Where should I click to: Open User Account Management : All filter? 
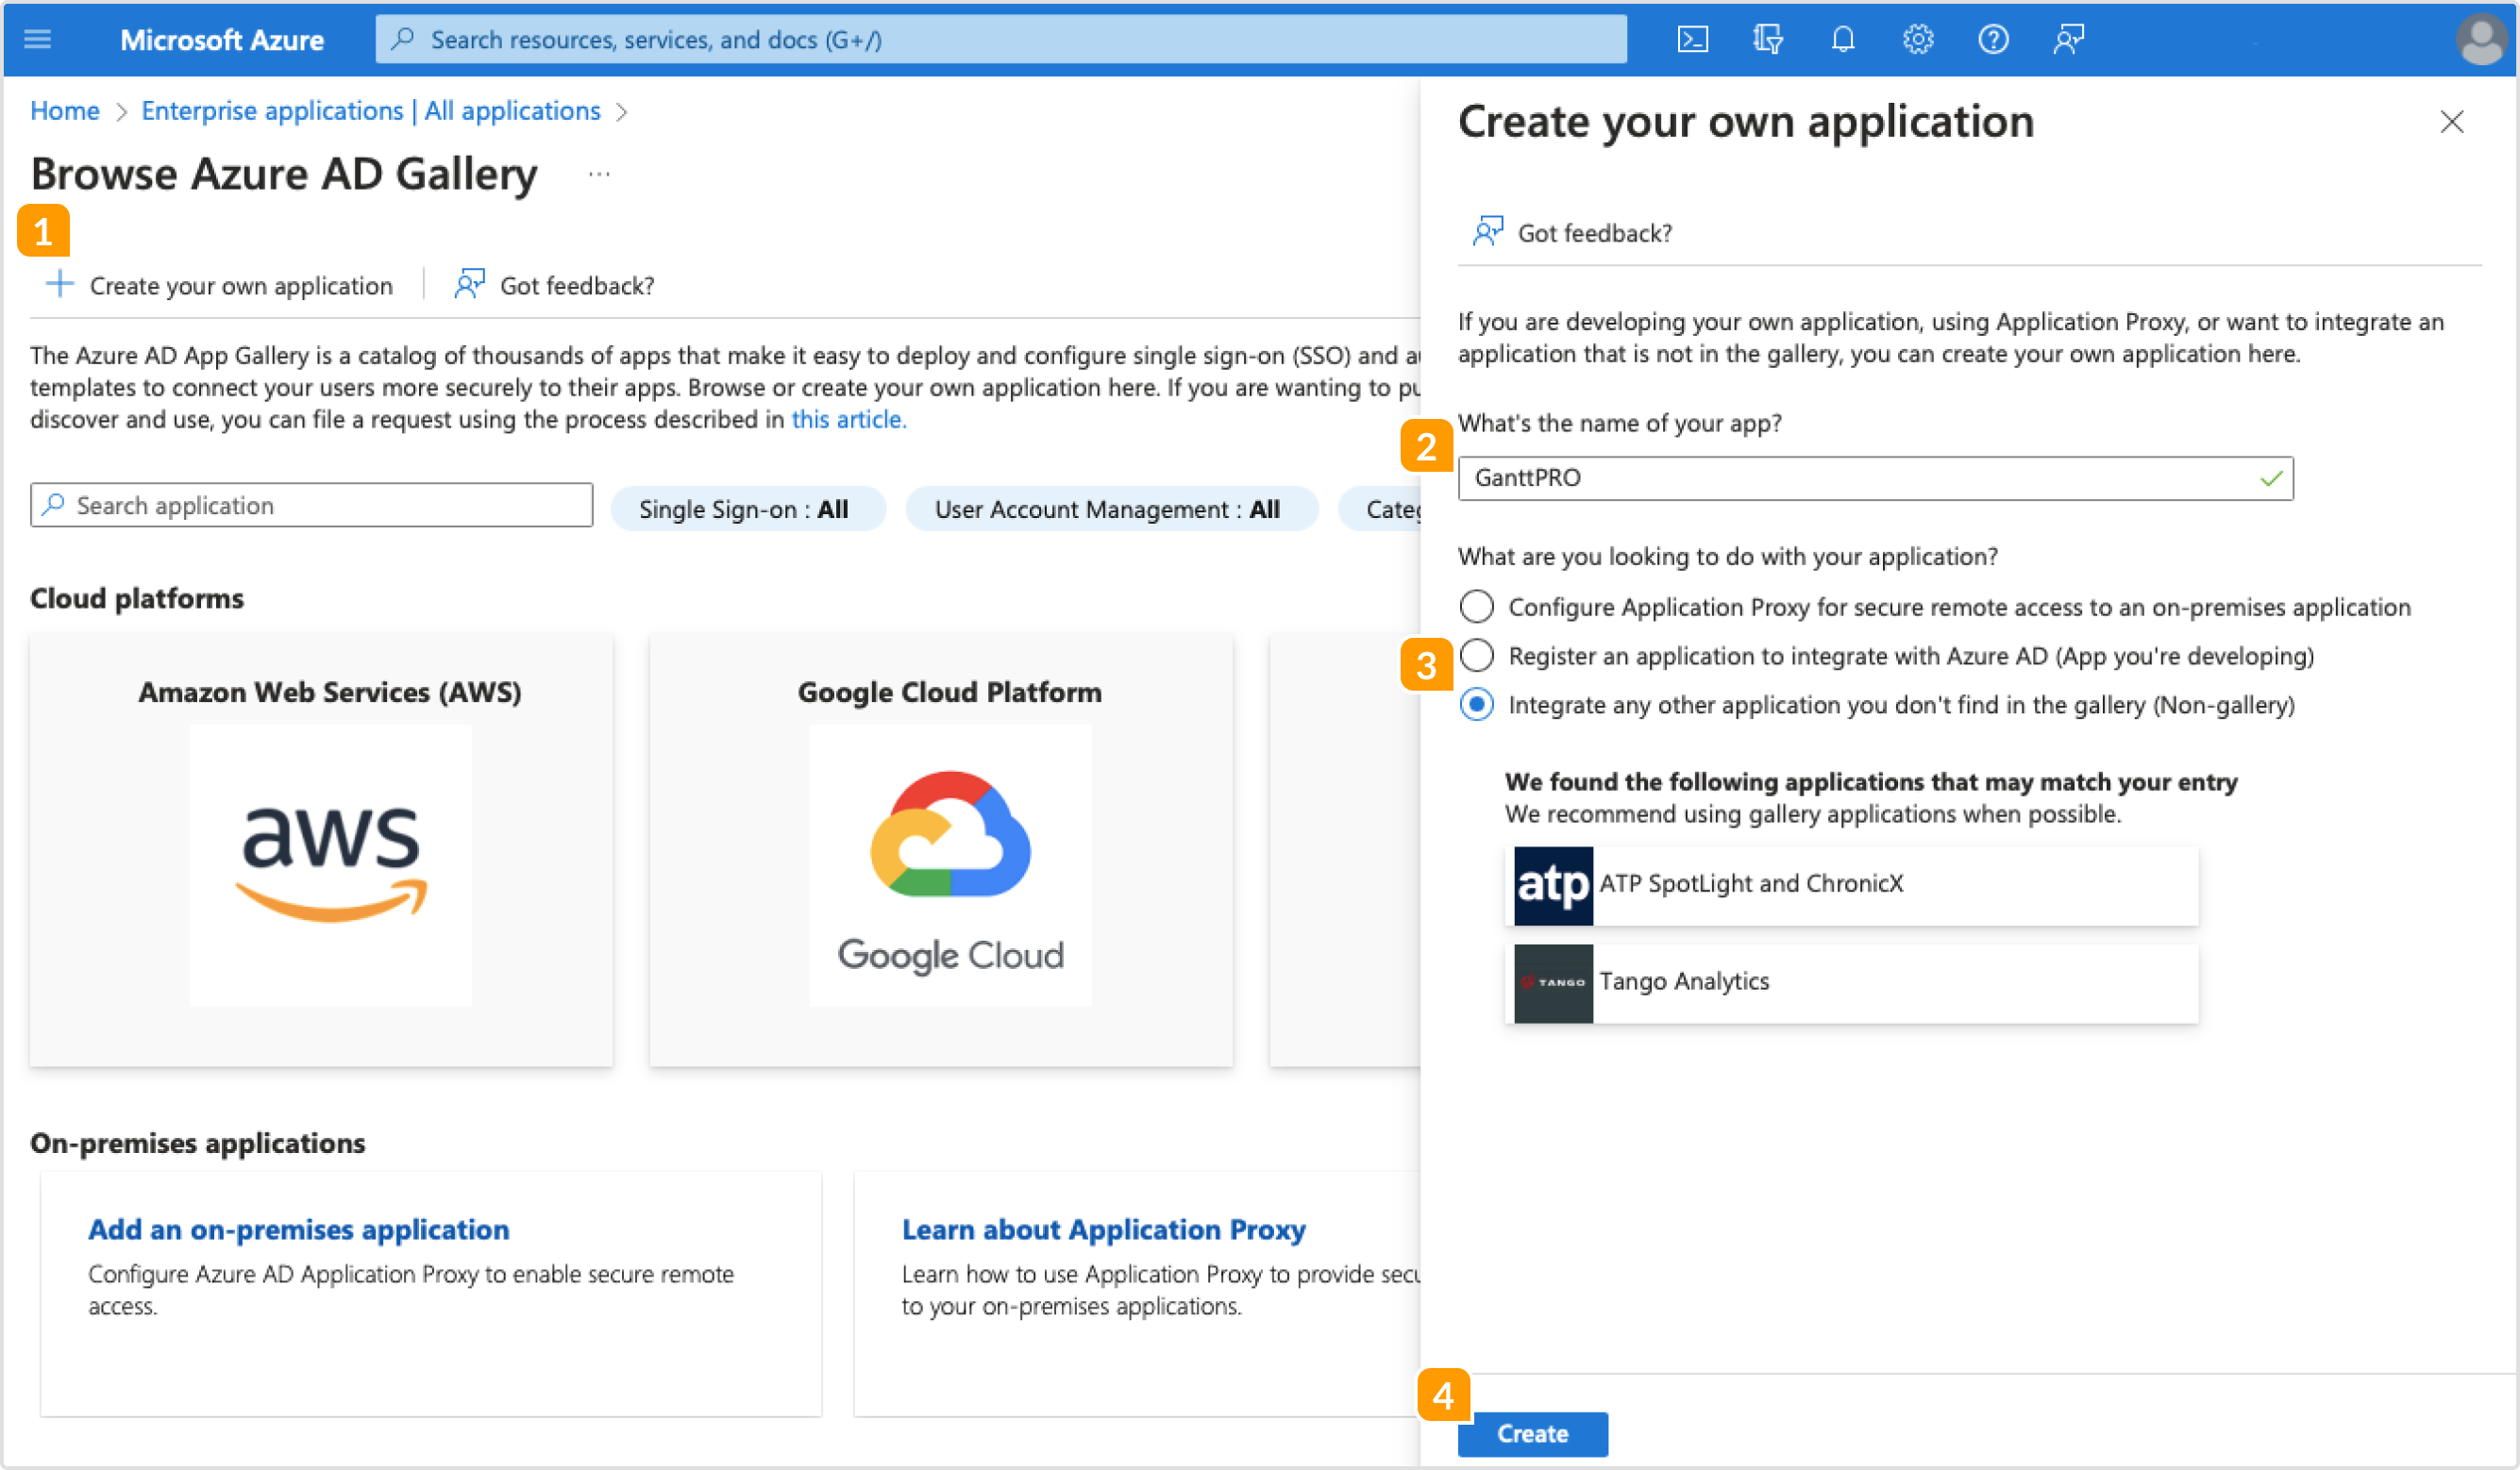[x=1111, y=509]
